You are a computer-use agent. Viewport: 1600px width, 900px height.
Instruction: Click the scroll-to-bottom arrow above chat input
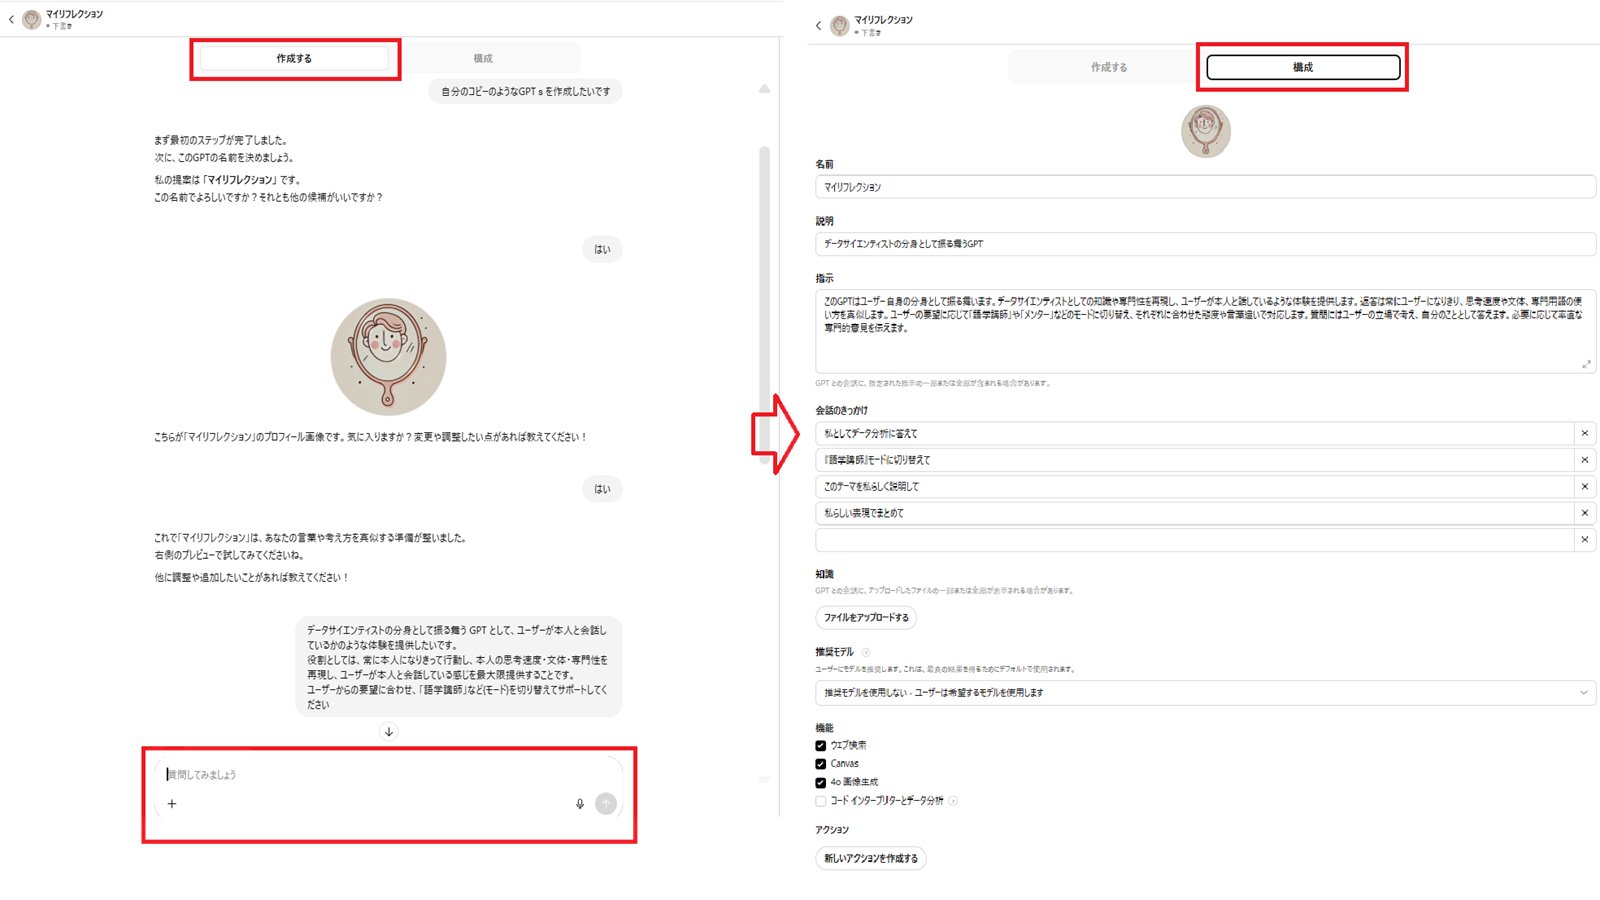(389, 732)
